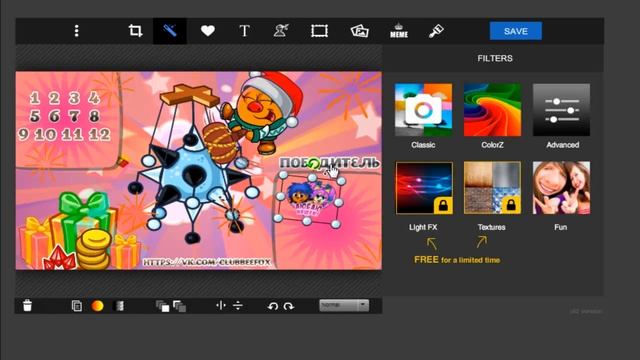Click the FILTERS panel header

495,58
